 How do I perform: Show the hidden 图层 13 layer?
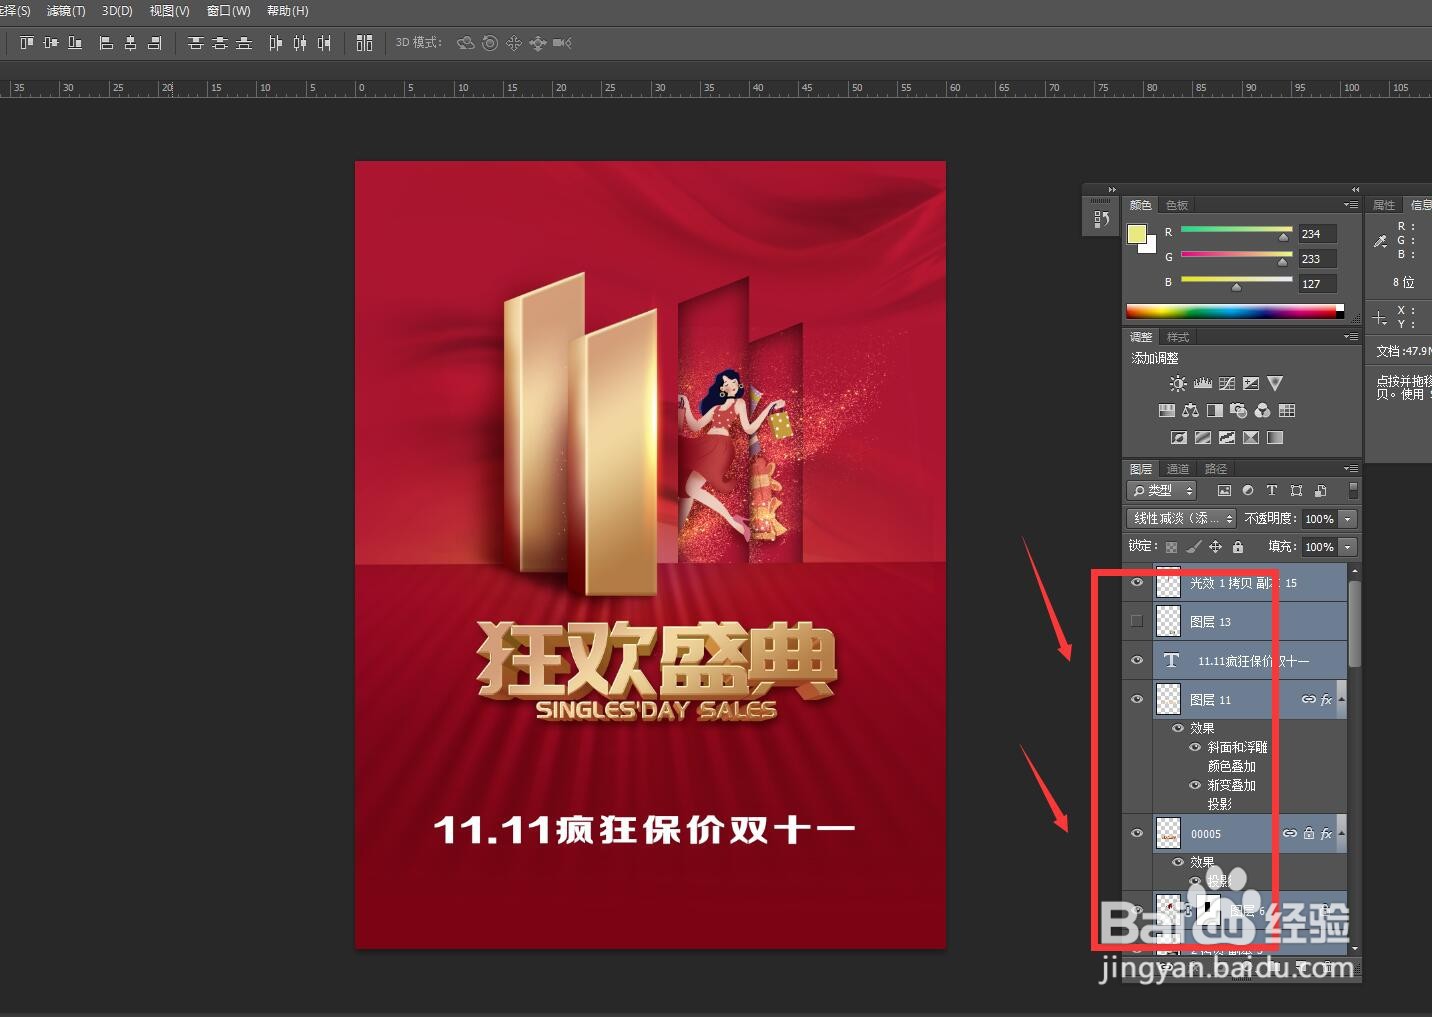click(1136, 621)
